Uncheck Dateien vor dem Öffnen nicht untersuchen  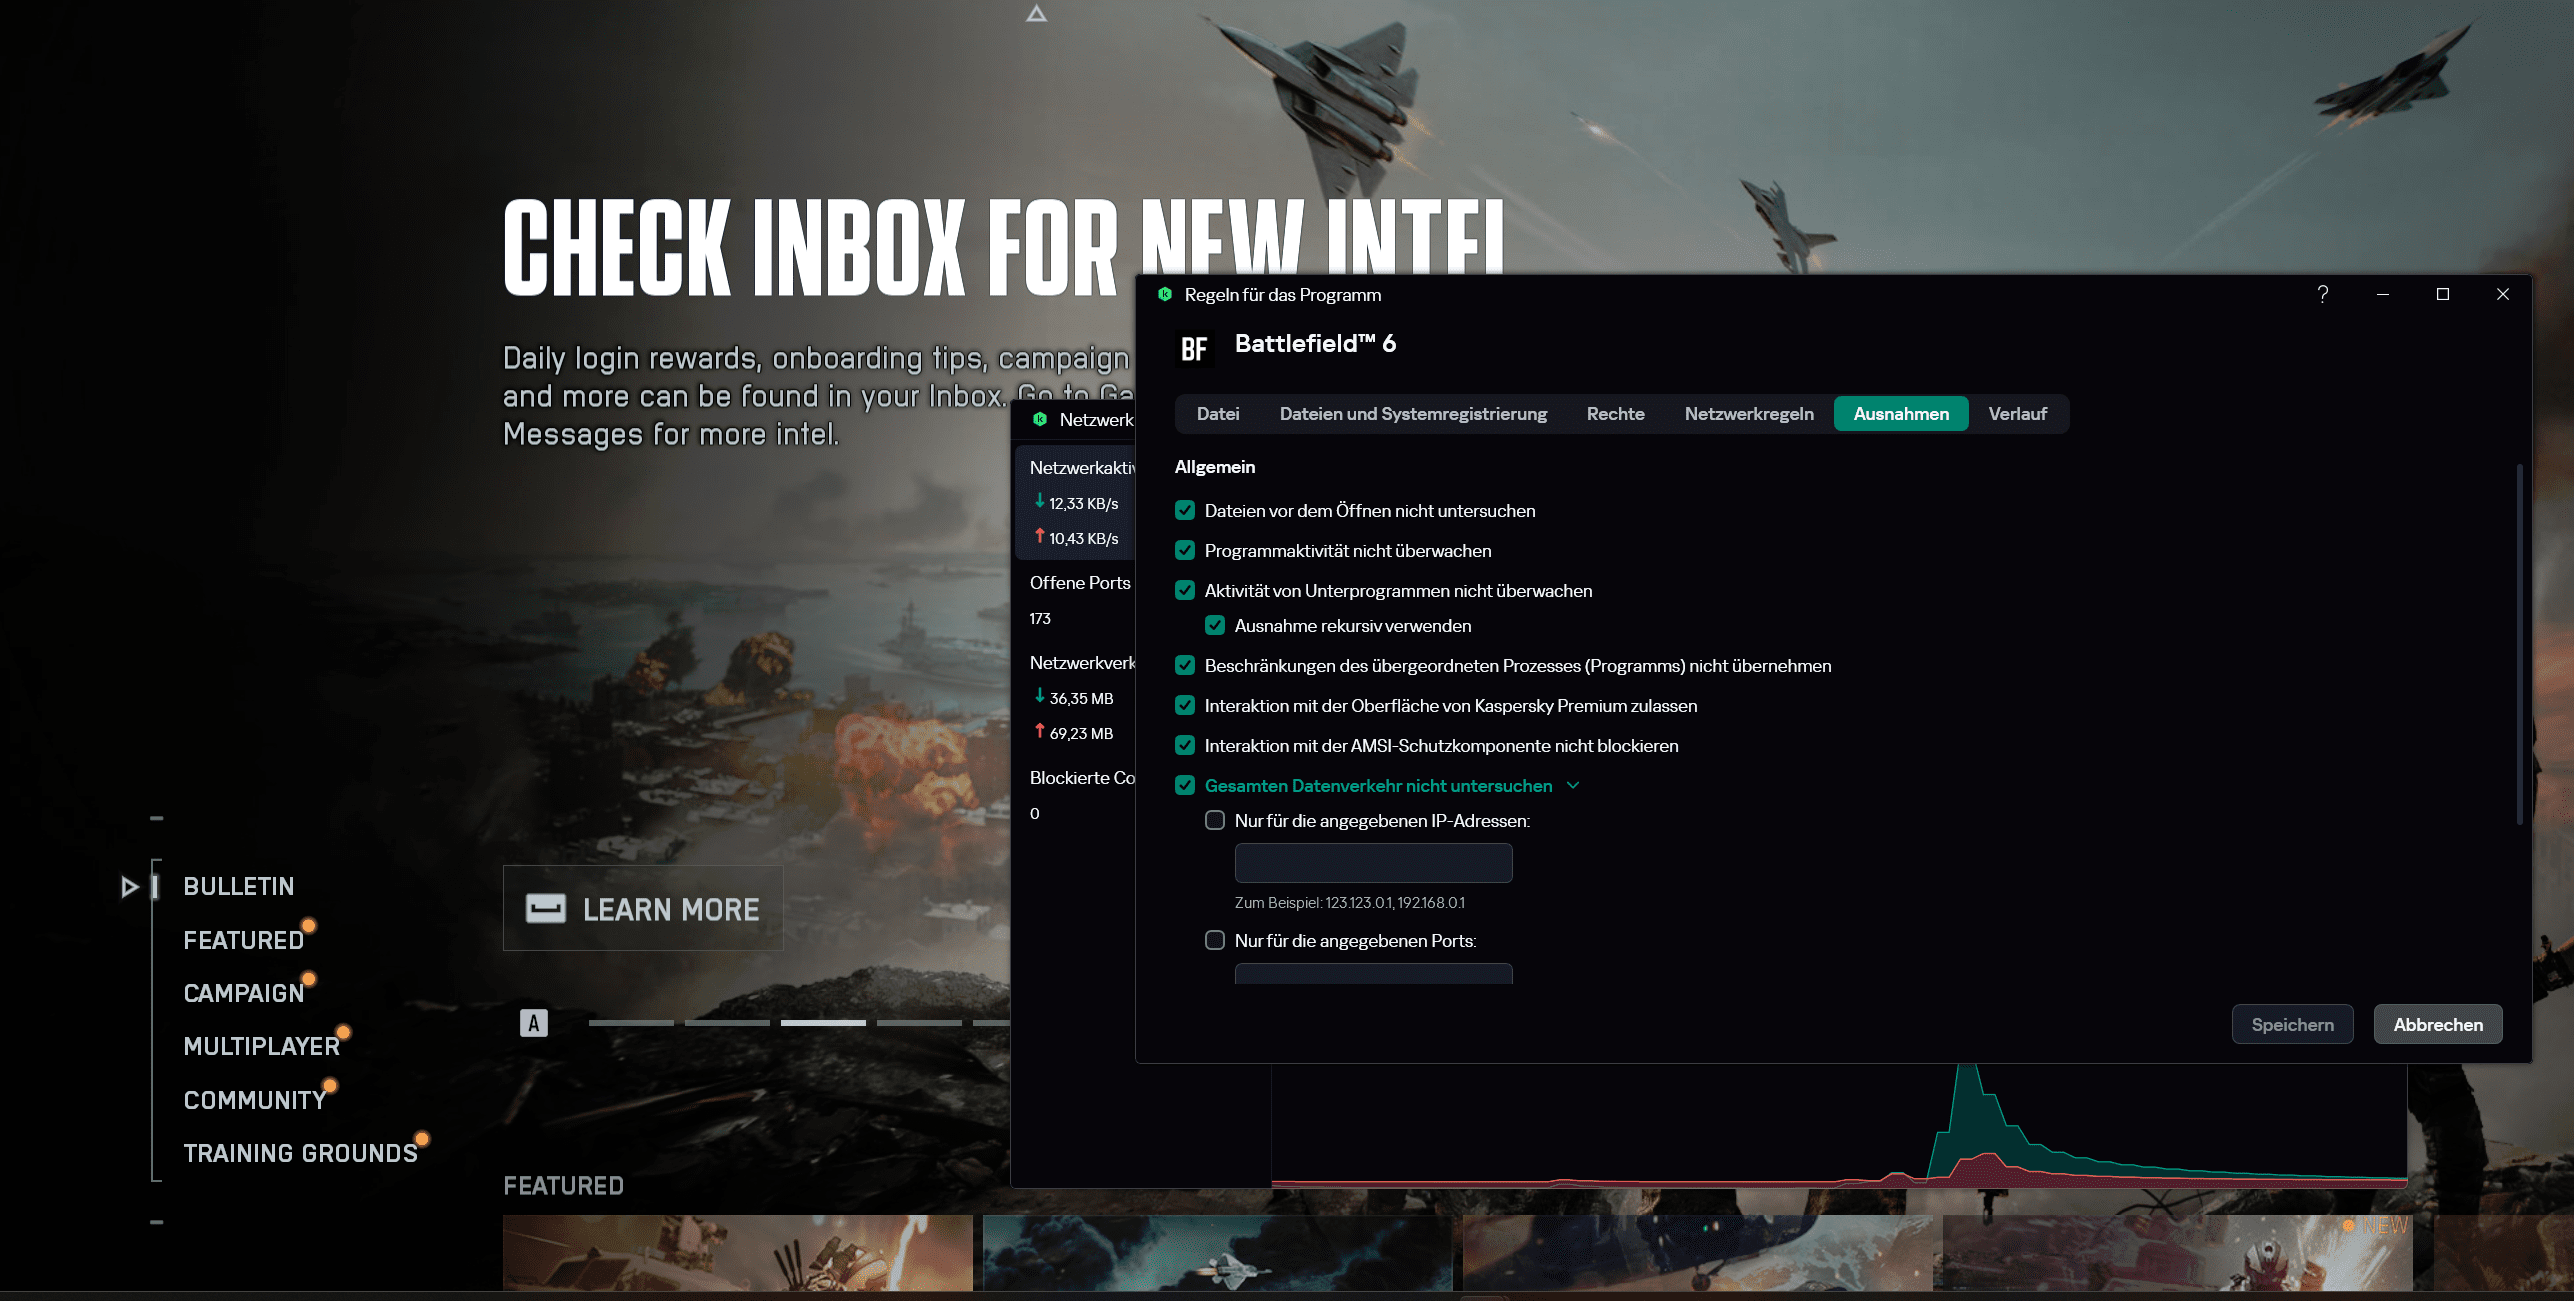tap(1185, 511)
